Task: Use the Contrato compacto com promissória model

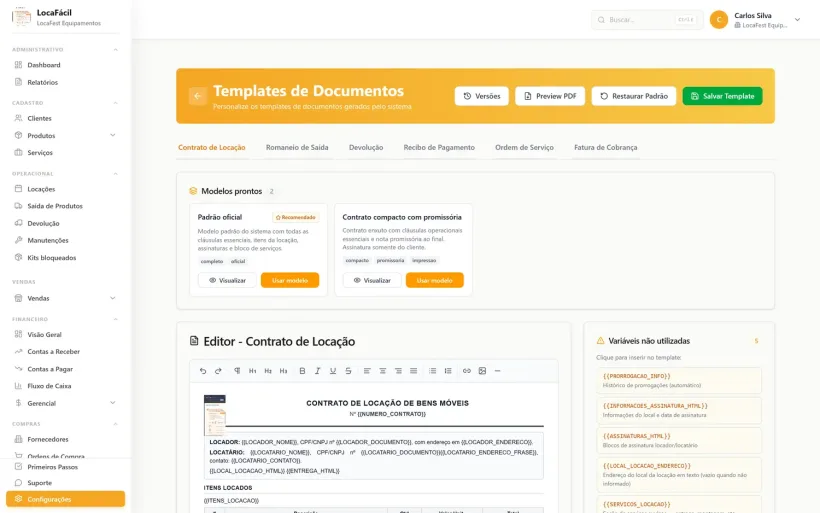Action: click(435, 280)
